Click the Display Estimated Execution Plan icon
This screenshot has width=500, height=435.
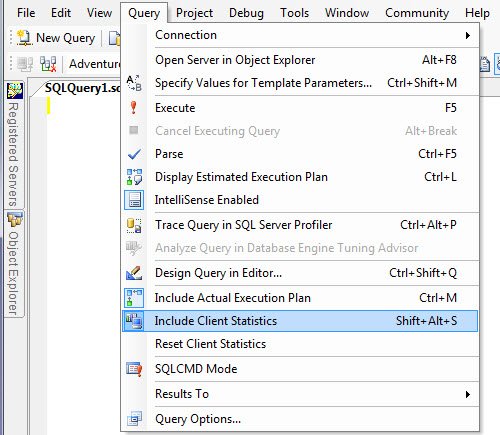[134, 177]
